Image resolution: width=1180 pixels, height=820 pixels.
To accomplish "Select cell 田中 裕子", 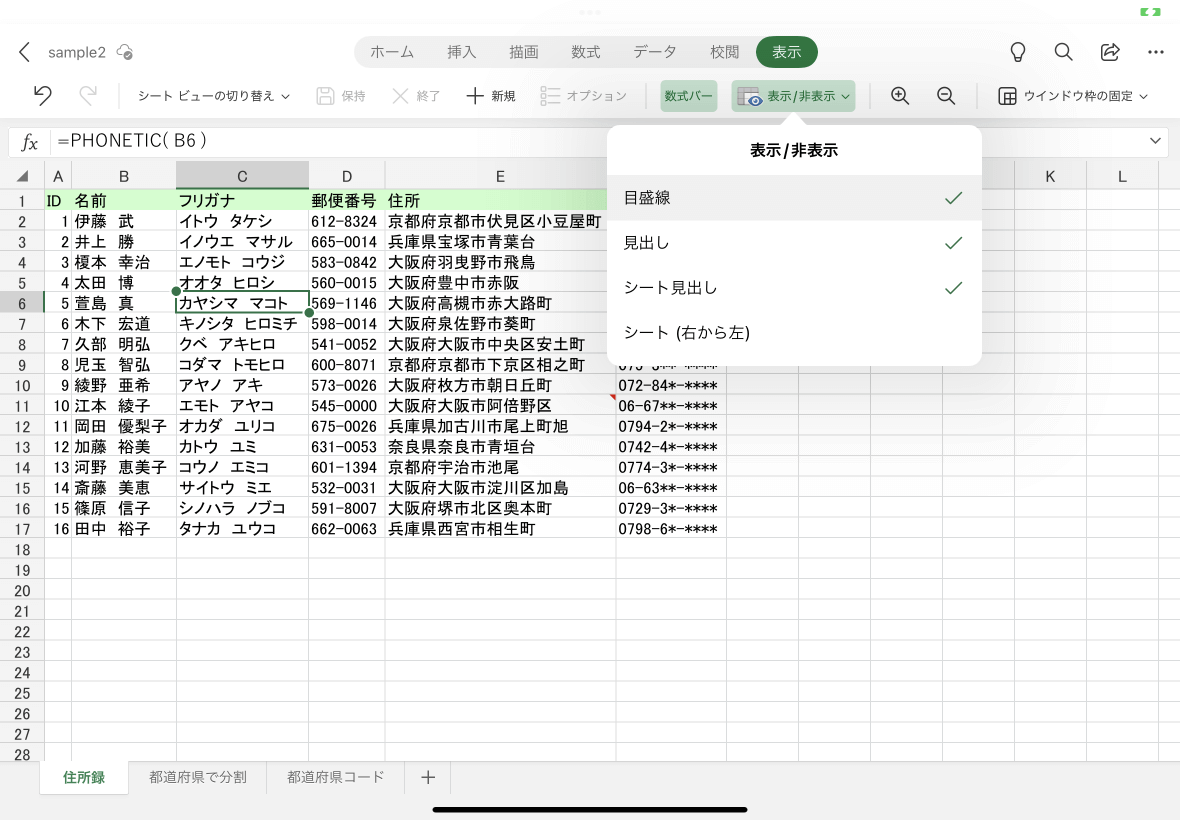I will pos(124,529).
